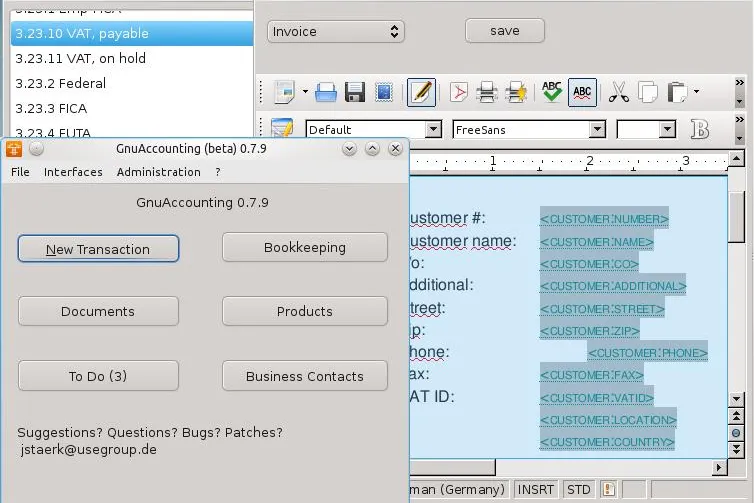
Task: Click the <CUSTOMER:ADDITIONAL> placeholder field
Action: pos(613,286)
